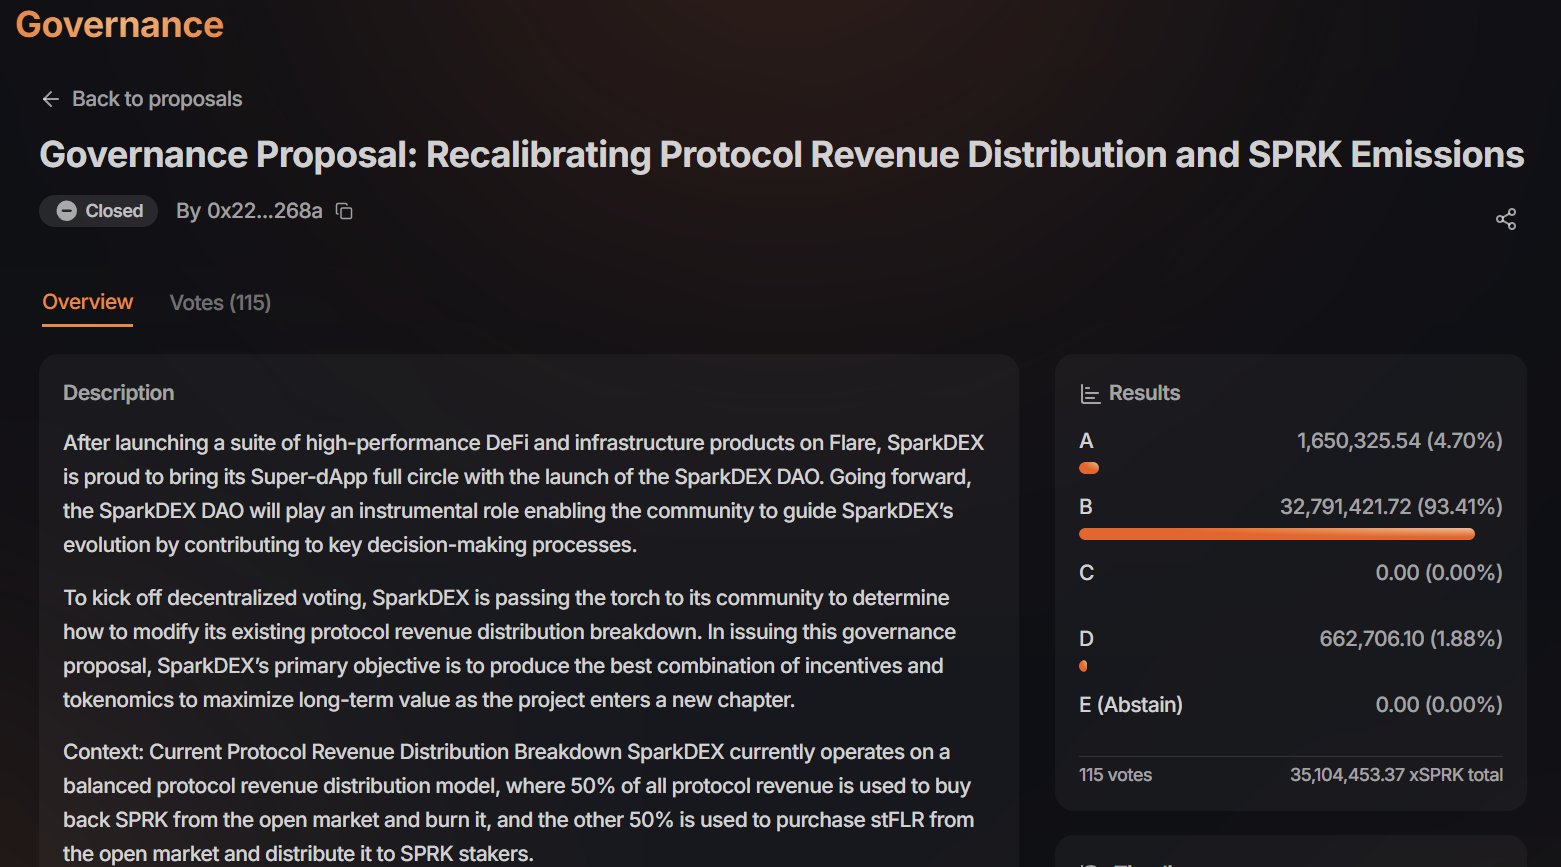
Task: Copy the proposer address 0x22...268a
Action: click(344, 211)
